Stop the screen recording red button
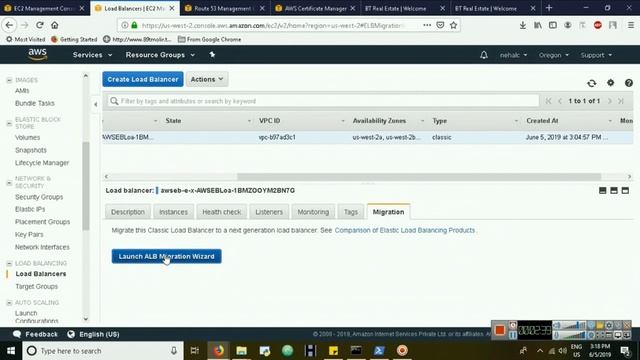The image size is (640, 360). point(500,330)
